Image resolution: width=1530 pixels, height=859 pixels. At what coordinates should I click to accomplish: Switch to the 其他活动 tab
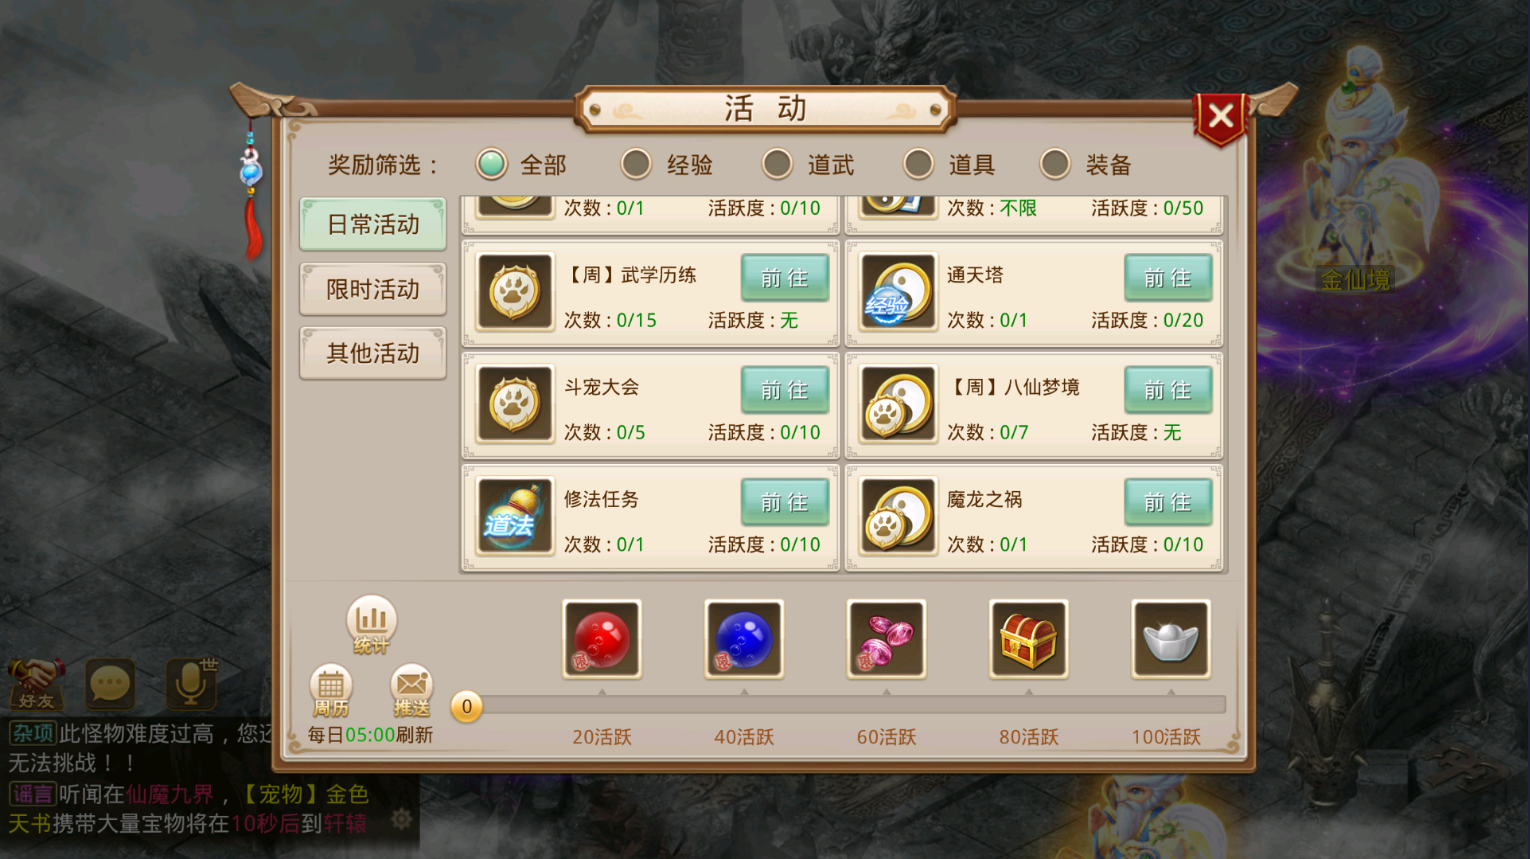click(373, 353)
